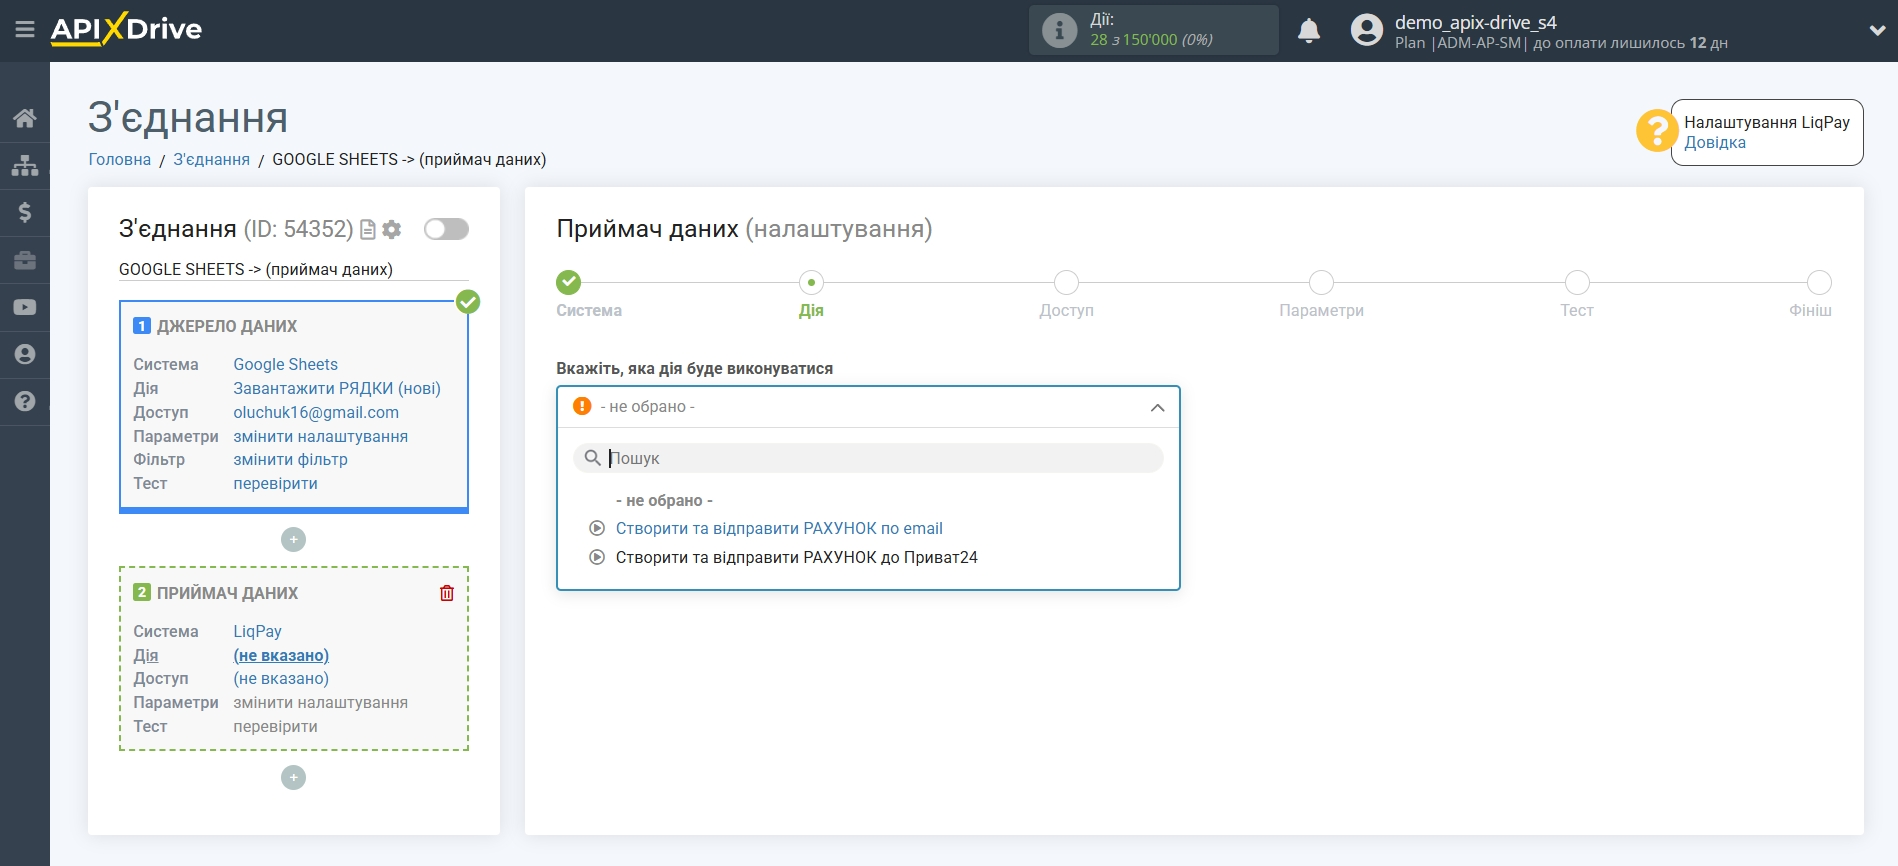Delete the data receiver with trash icon
Viewport: 1898px width, 866px height.
tap(447, 593)
